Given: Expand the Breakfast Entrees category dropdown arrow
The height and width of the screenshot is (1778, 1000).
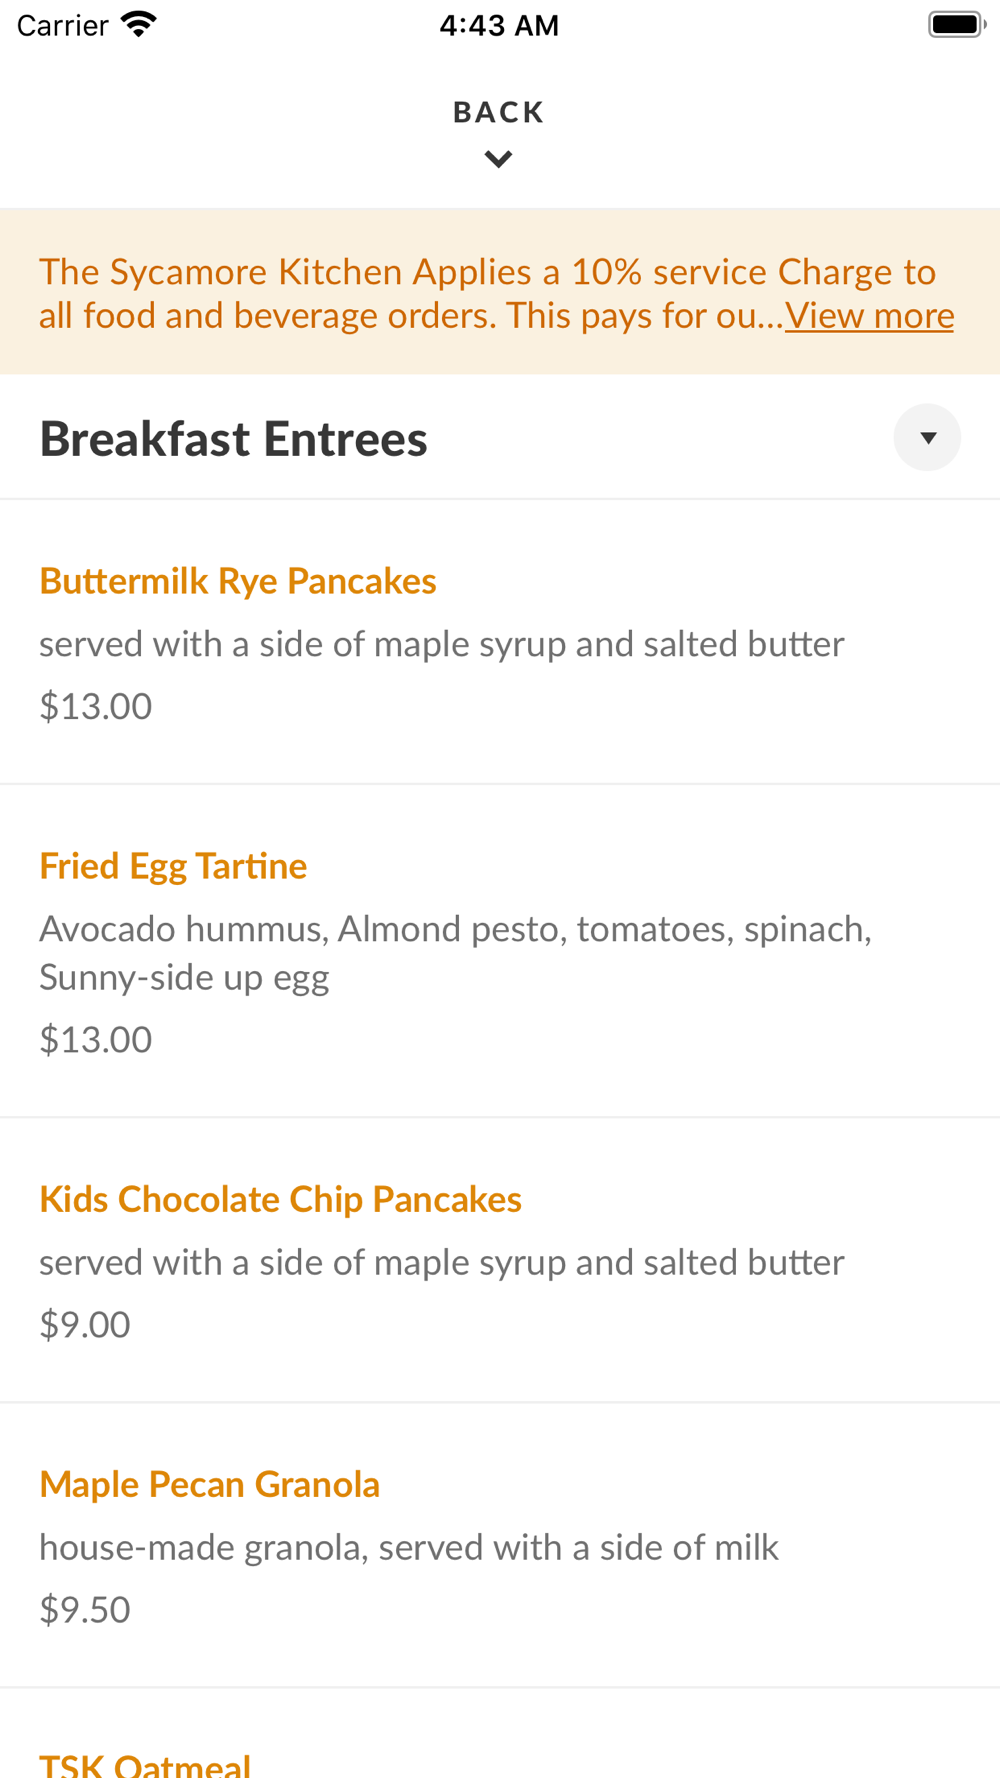Looking at the screenshot, I should point(927,438).
